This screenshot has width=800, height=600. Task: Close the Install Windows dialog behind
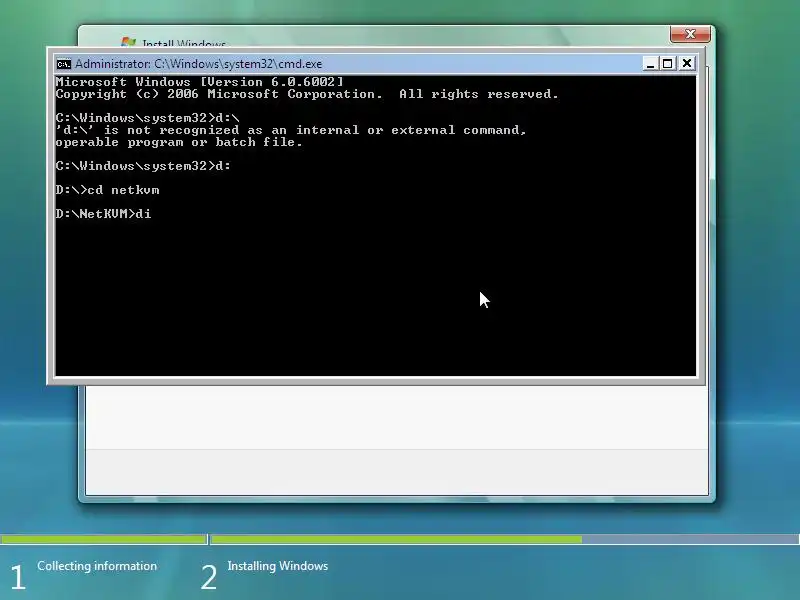[x=690, y=34]
